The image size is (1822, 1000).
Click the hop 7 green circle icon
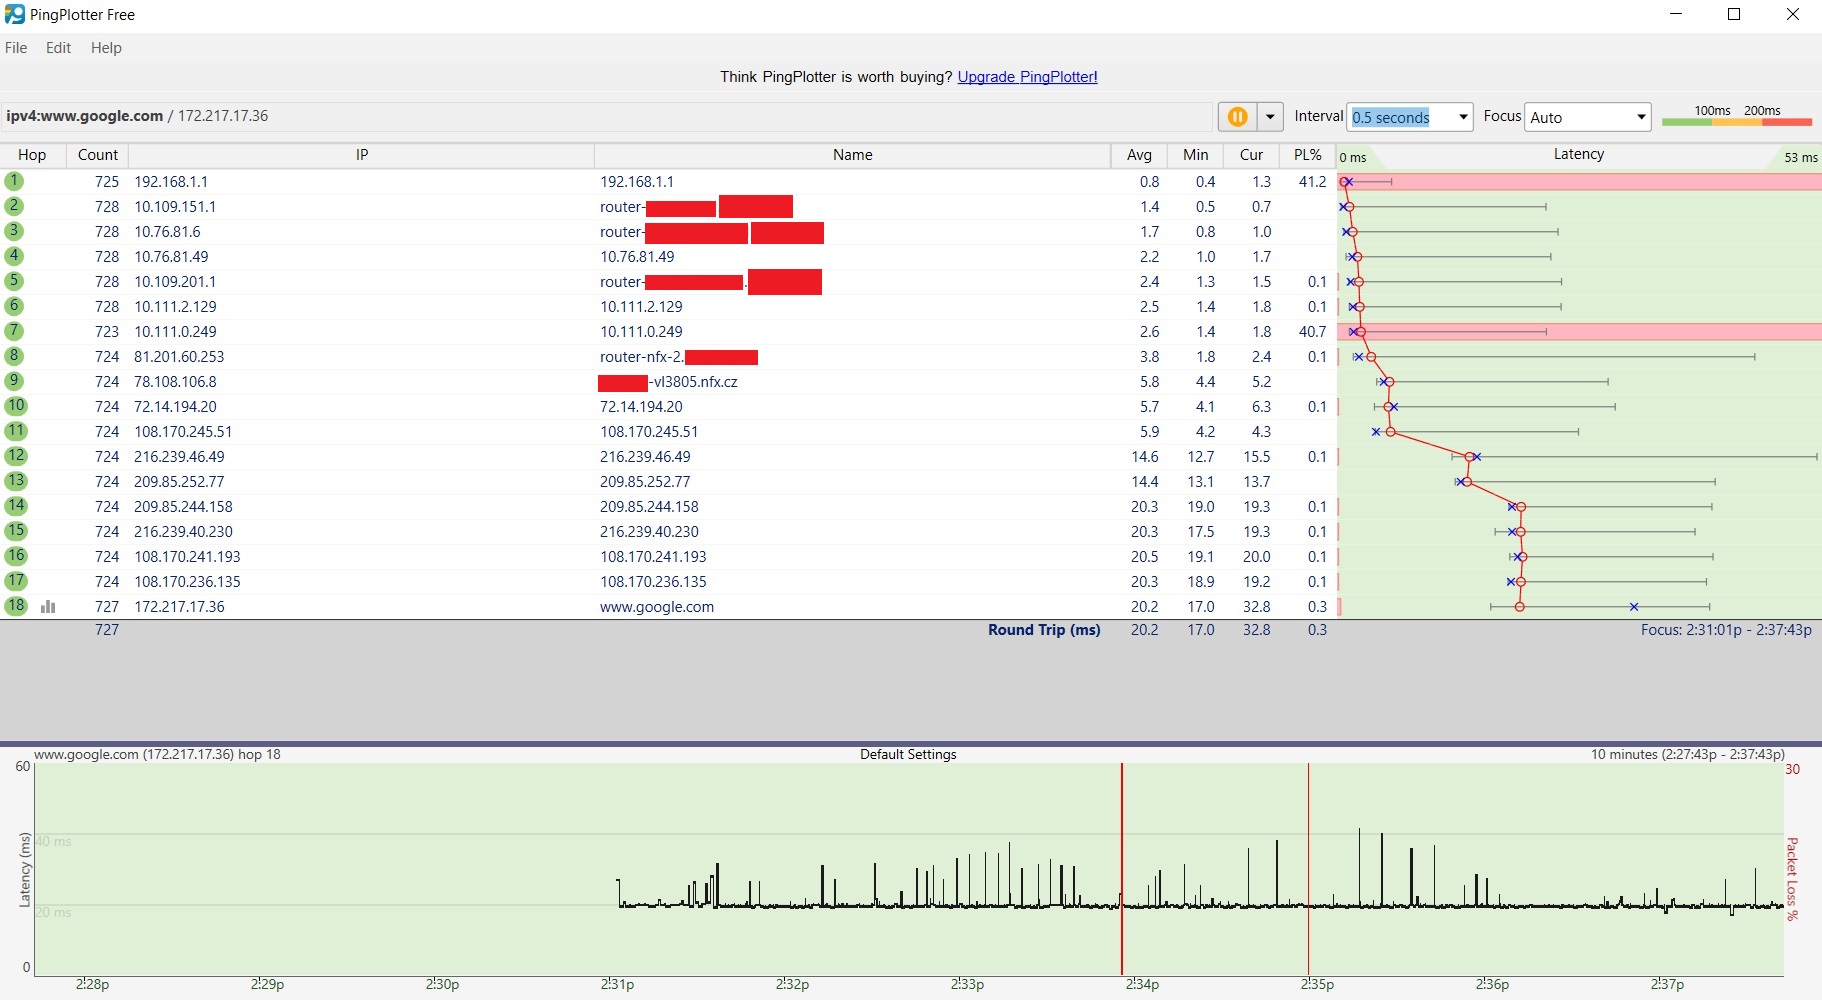tap(14, 331)
